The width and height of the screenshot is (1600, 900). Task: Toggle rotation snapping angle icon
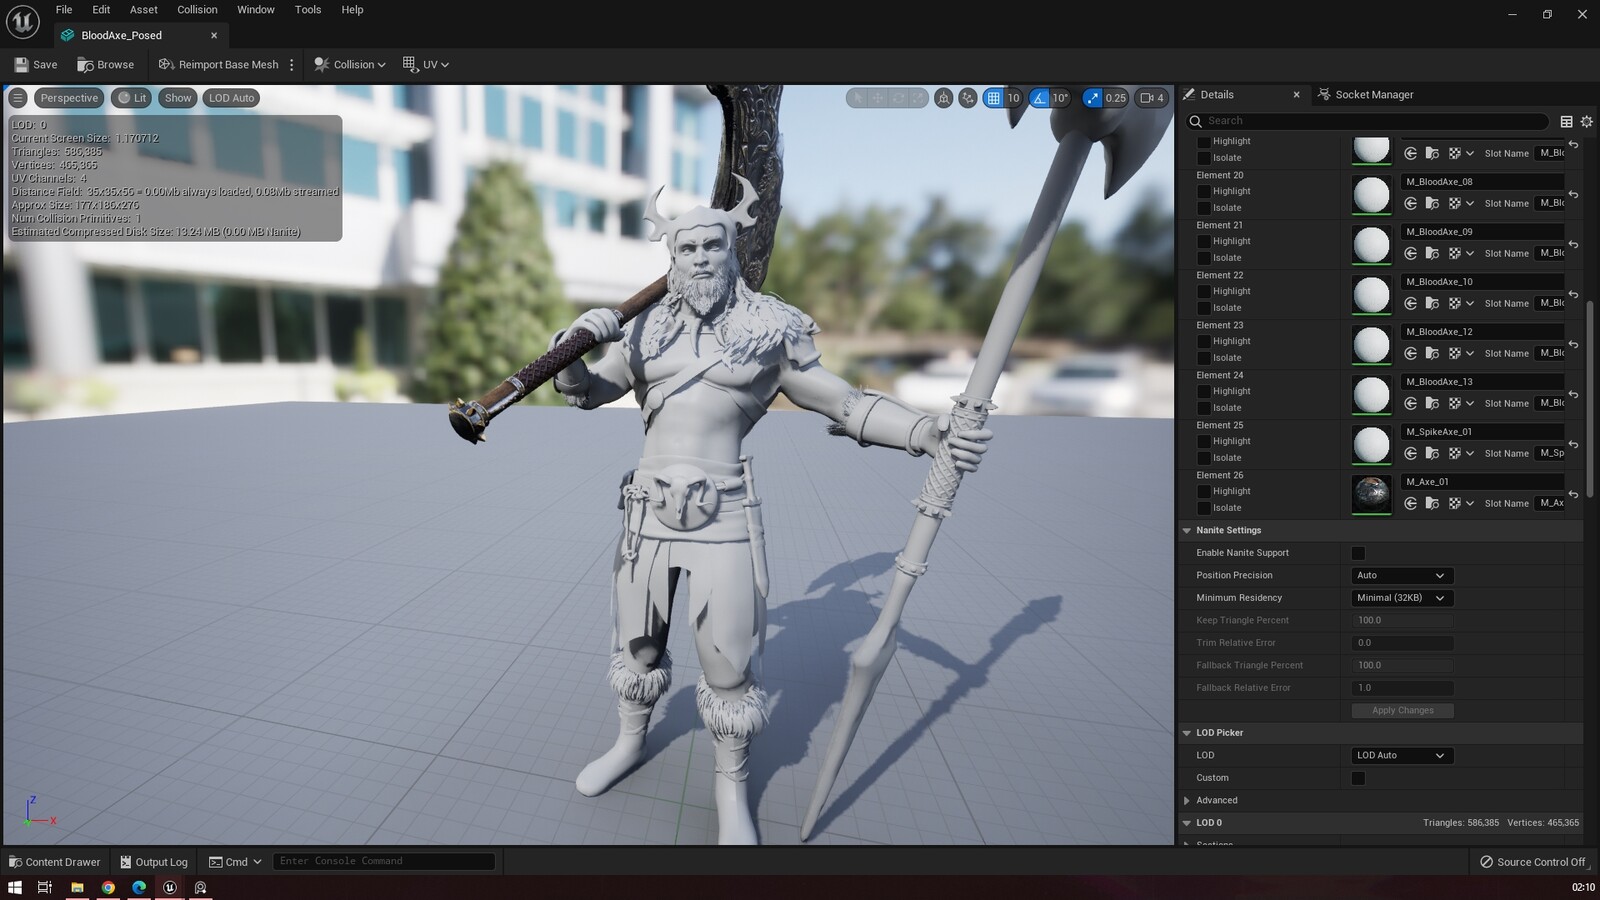(x=1039, y=98)
